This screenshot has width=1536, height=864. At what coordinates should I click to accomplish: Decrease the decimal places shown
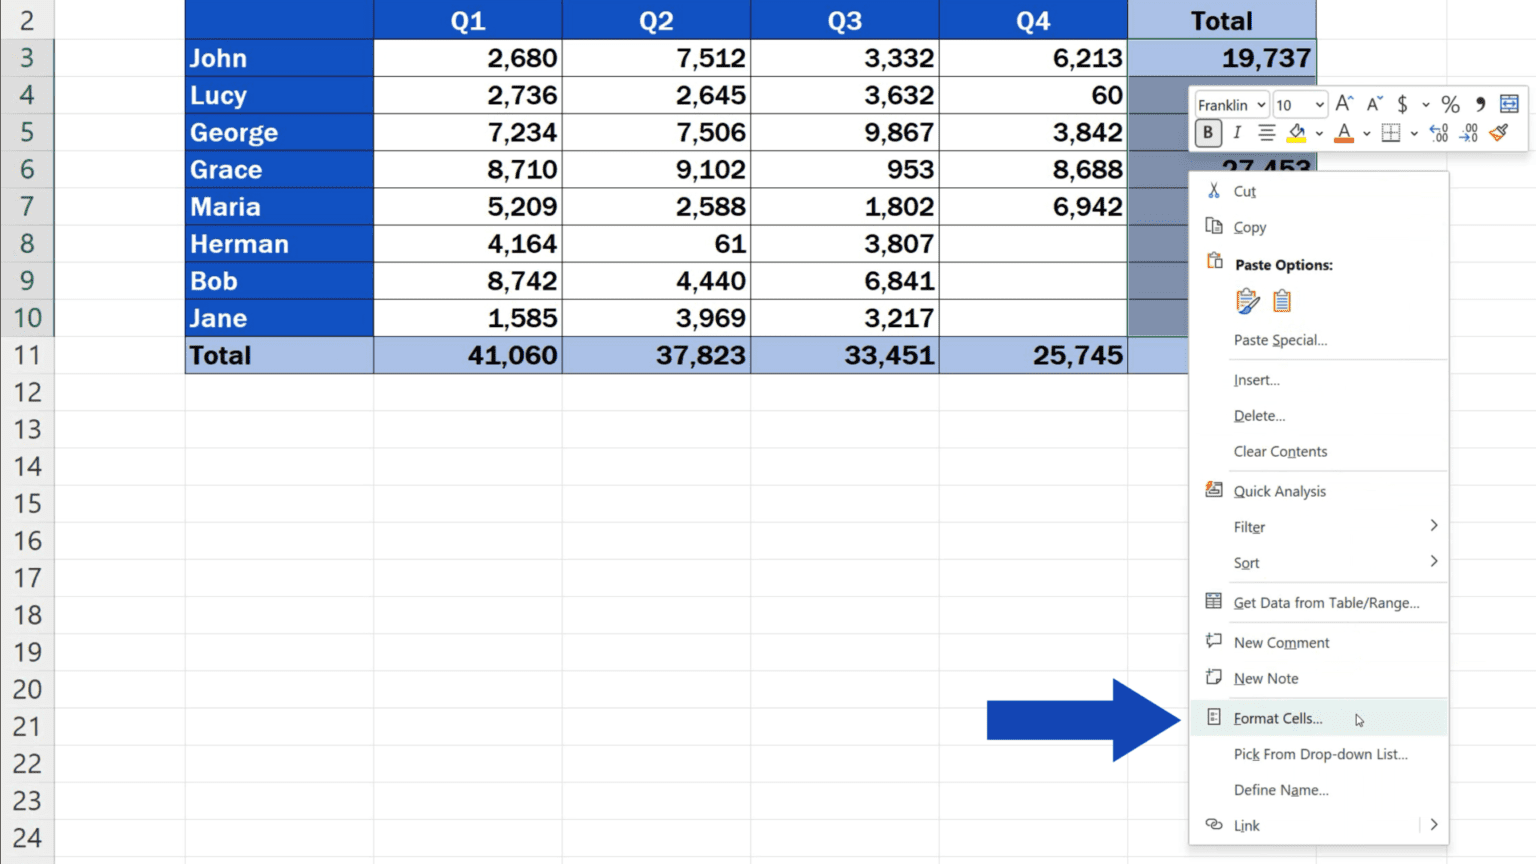coord(1469,131)
